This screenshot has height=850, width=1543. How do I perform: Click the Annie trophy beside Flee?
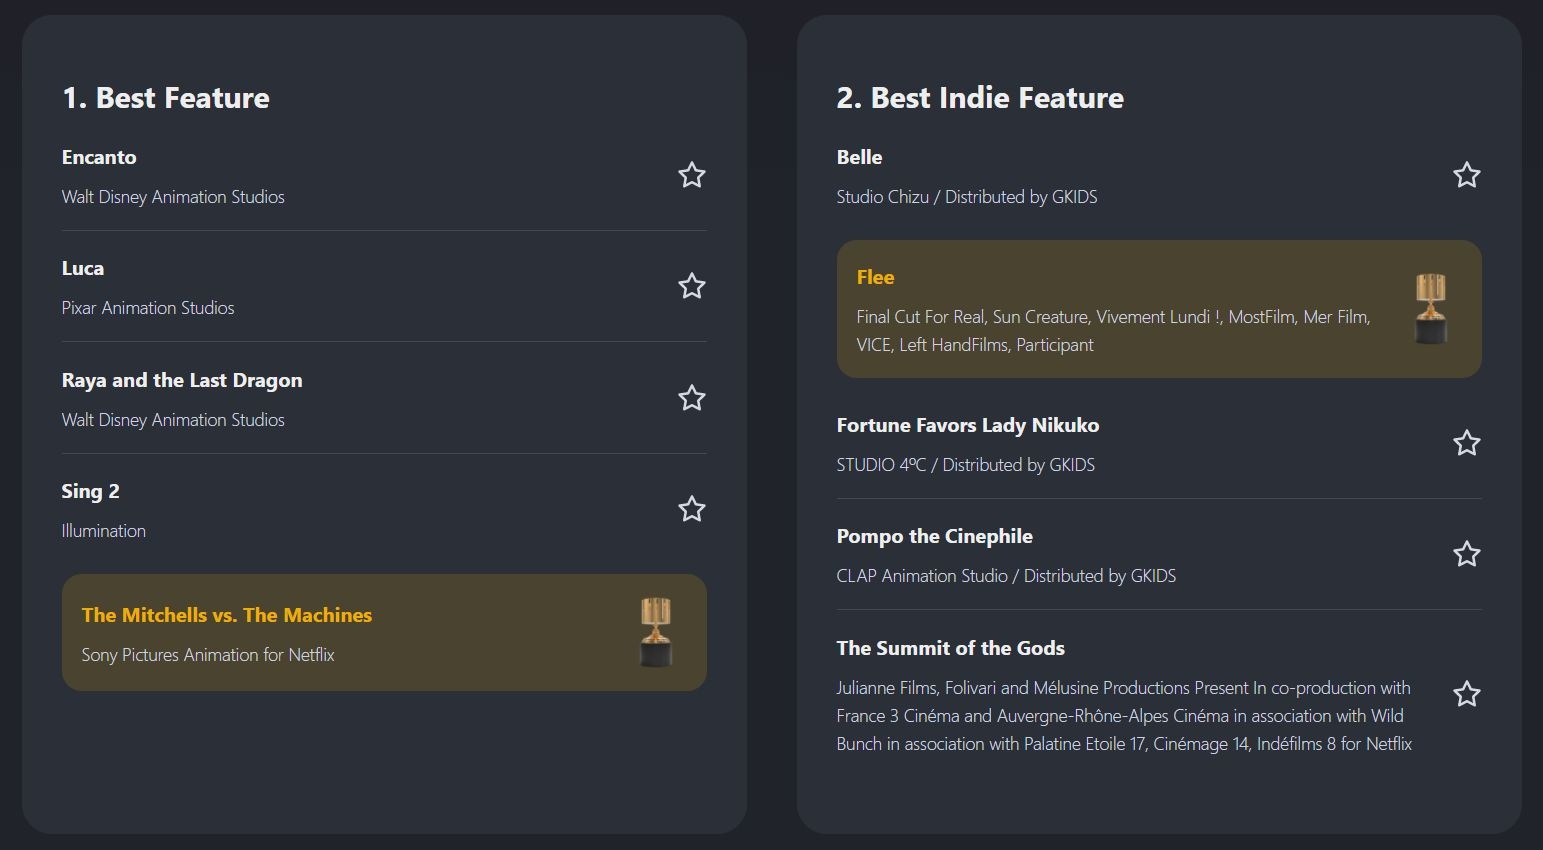[1431, 309]
